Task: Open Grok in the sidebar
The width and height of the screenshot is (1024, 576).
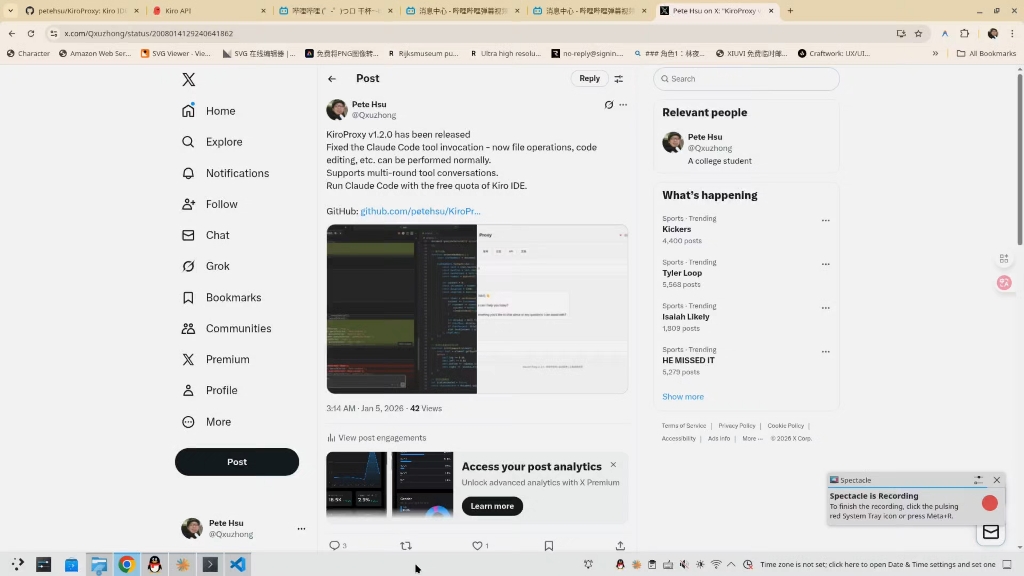Action: (x=205, y=266)
